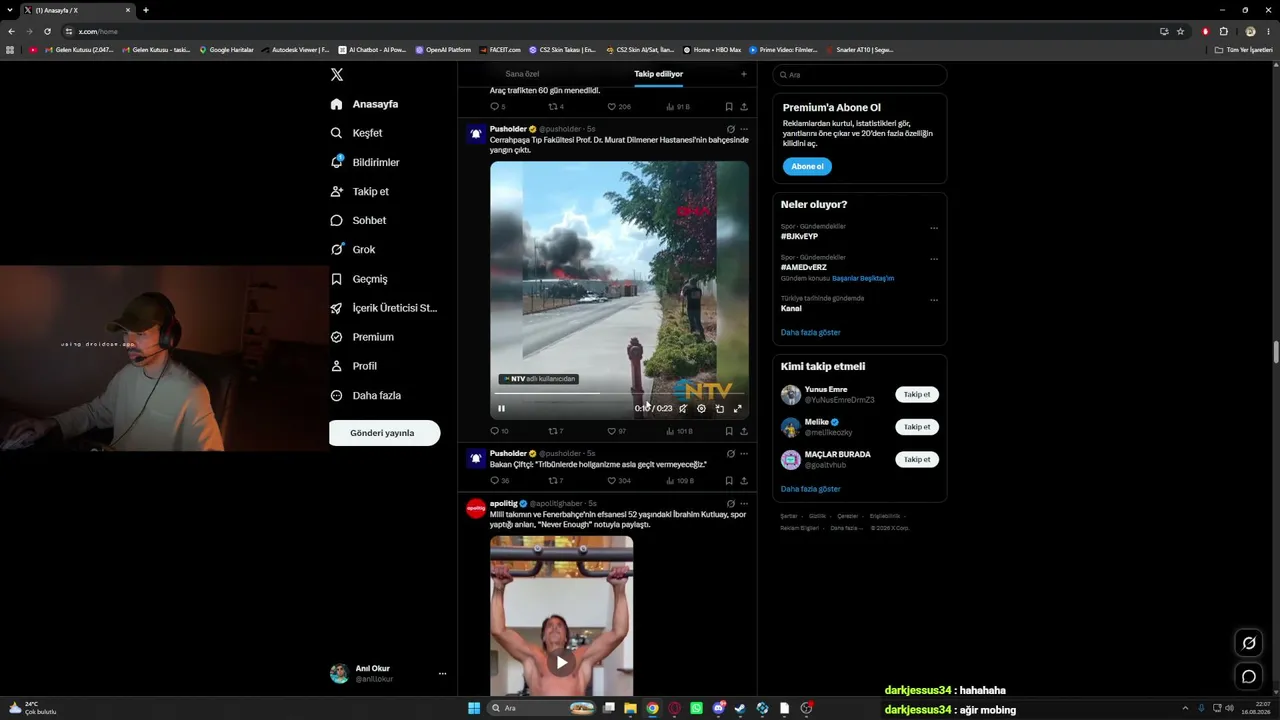The width and height of the screenshot is (1280, 720).
Task: Open Discord from the taskbar
Action: [719, 708]
